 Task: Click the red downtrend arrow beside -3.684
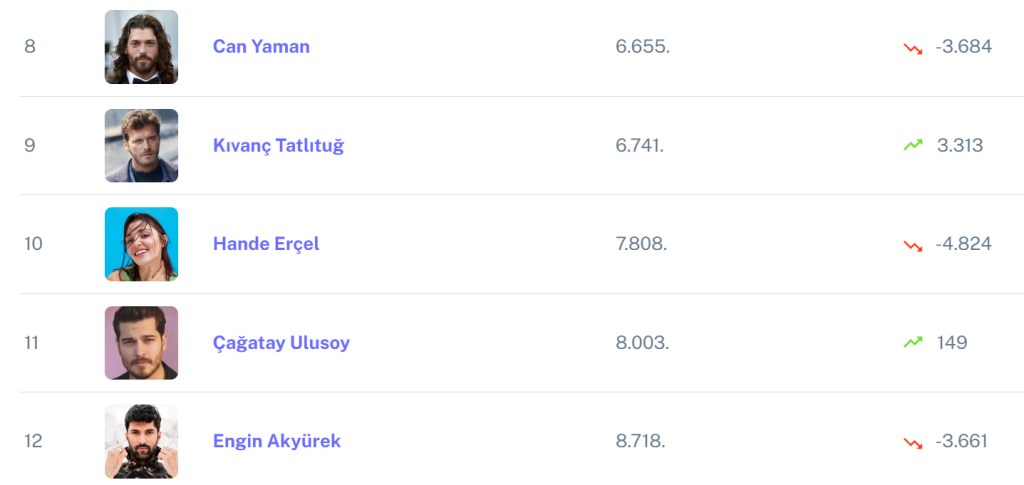(x=912, y=47)
